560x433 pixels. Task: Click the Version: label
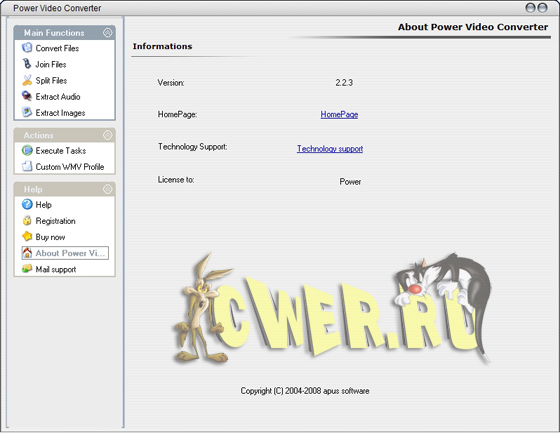tap(171, 83)
